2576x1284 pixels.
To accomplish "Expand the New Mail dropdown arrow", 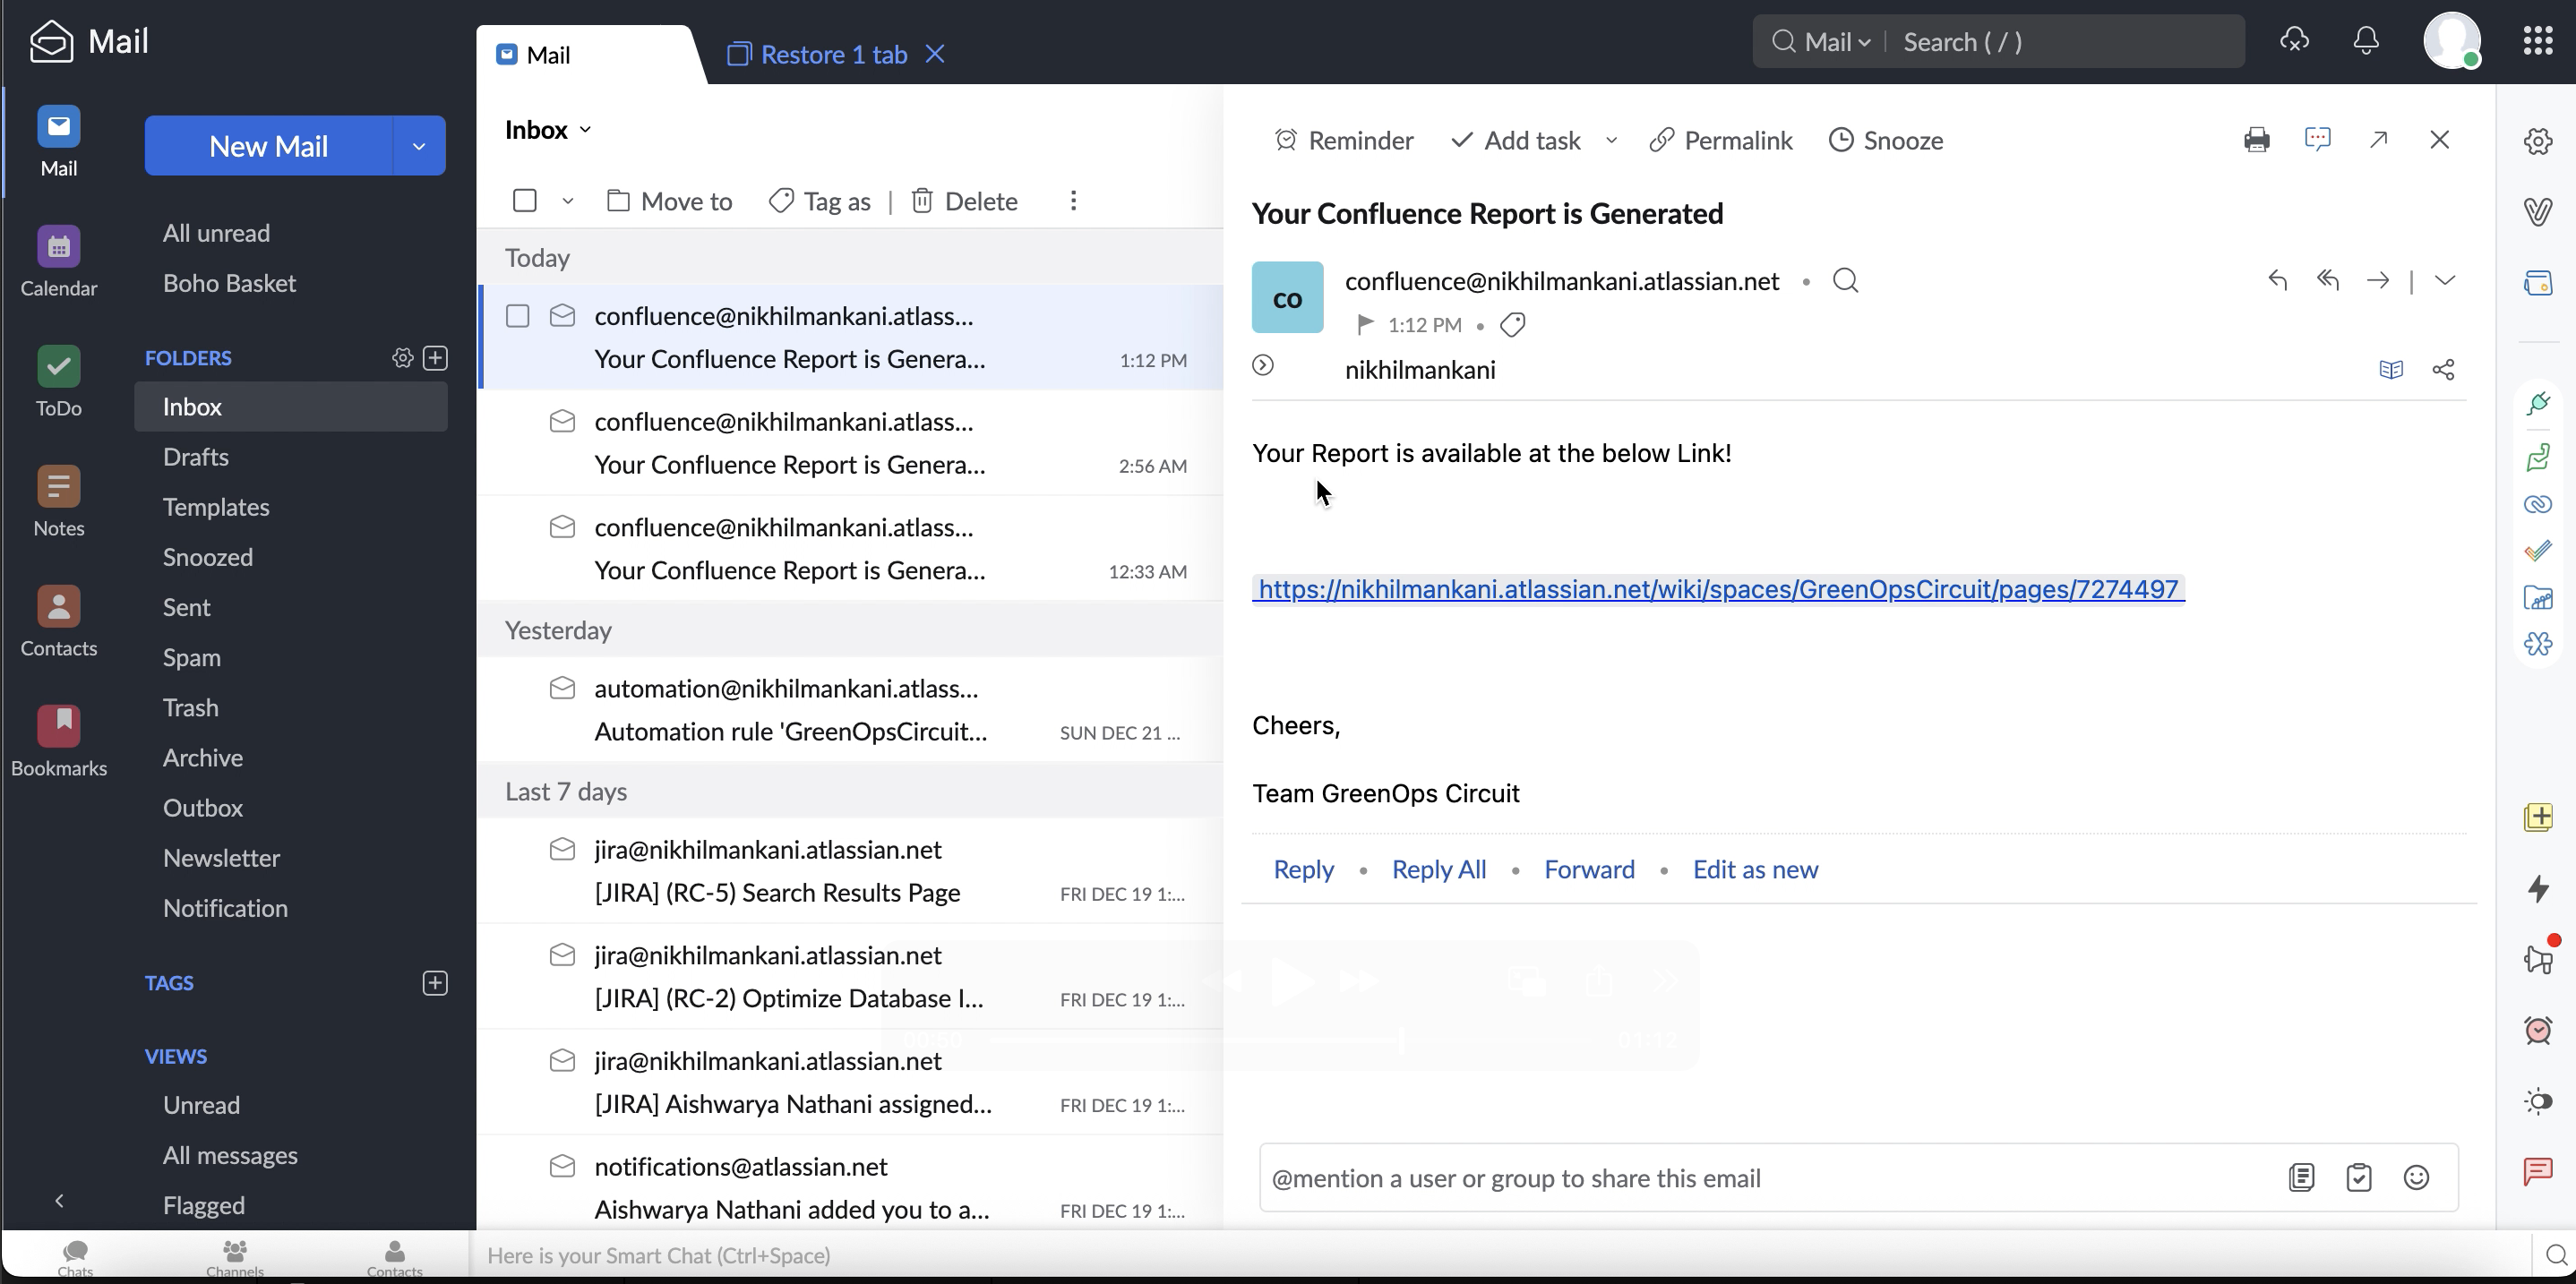I will pyautogui.click(x=419, y=146).
